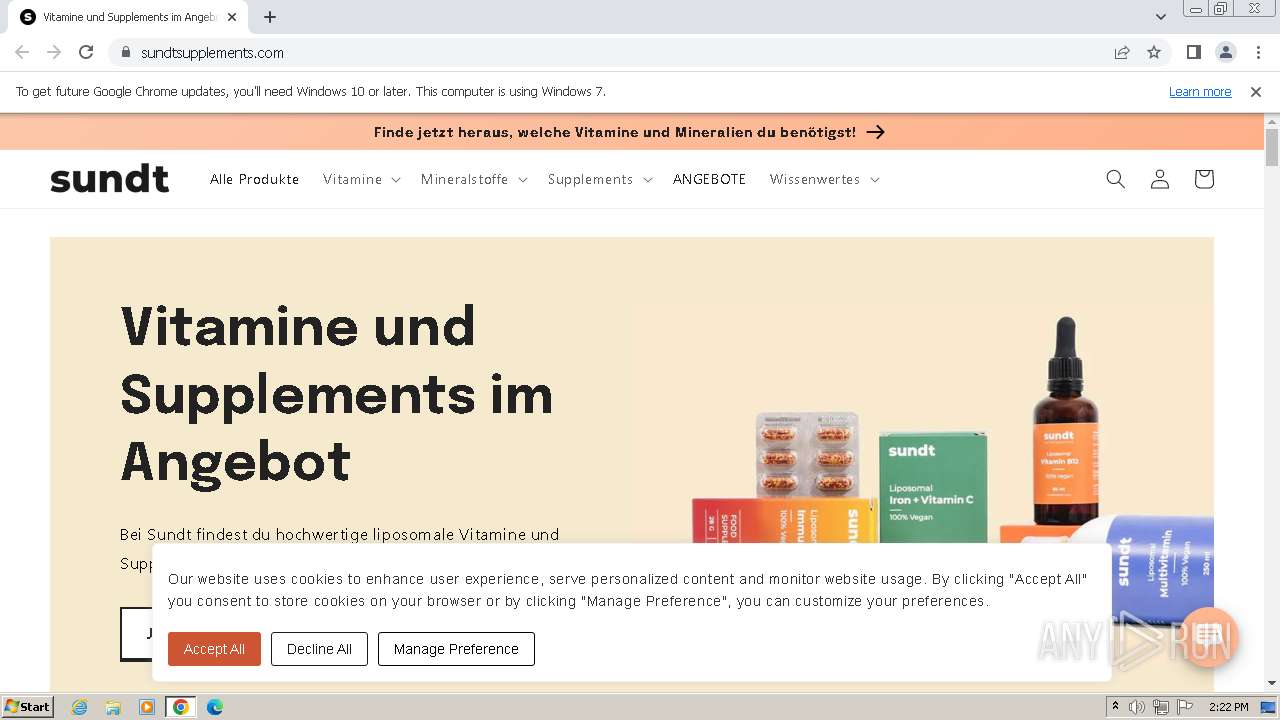1280x720 pixels.
Task: Open Chrome side panel icon
Action: tap(1194, 52)
